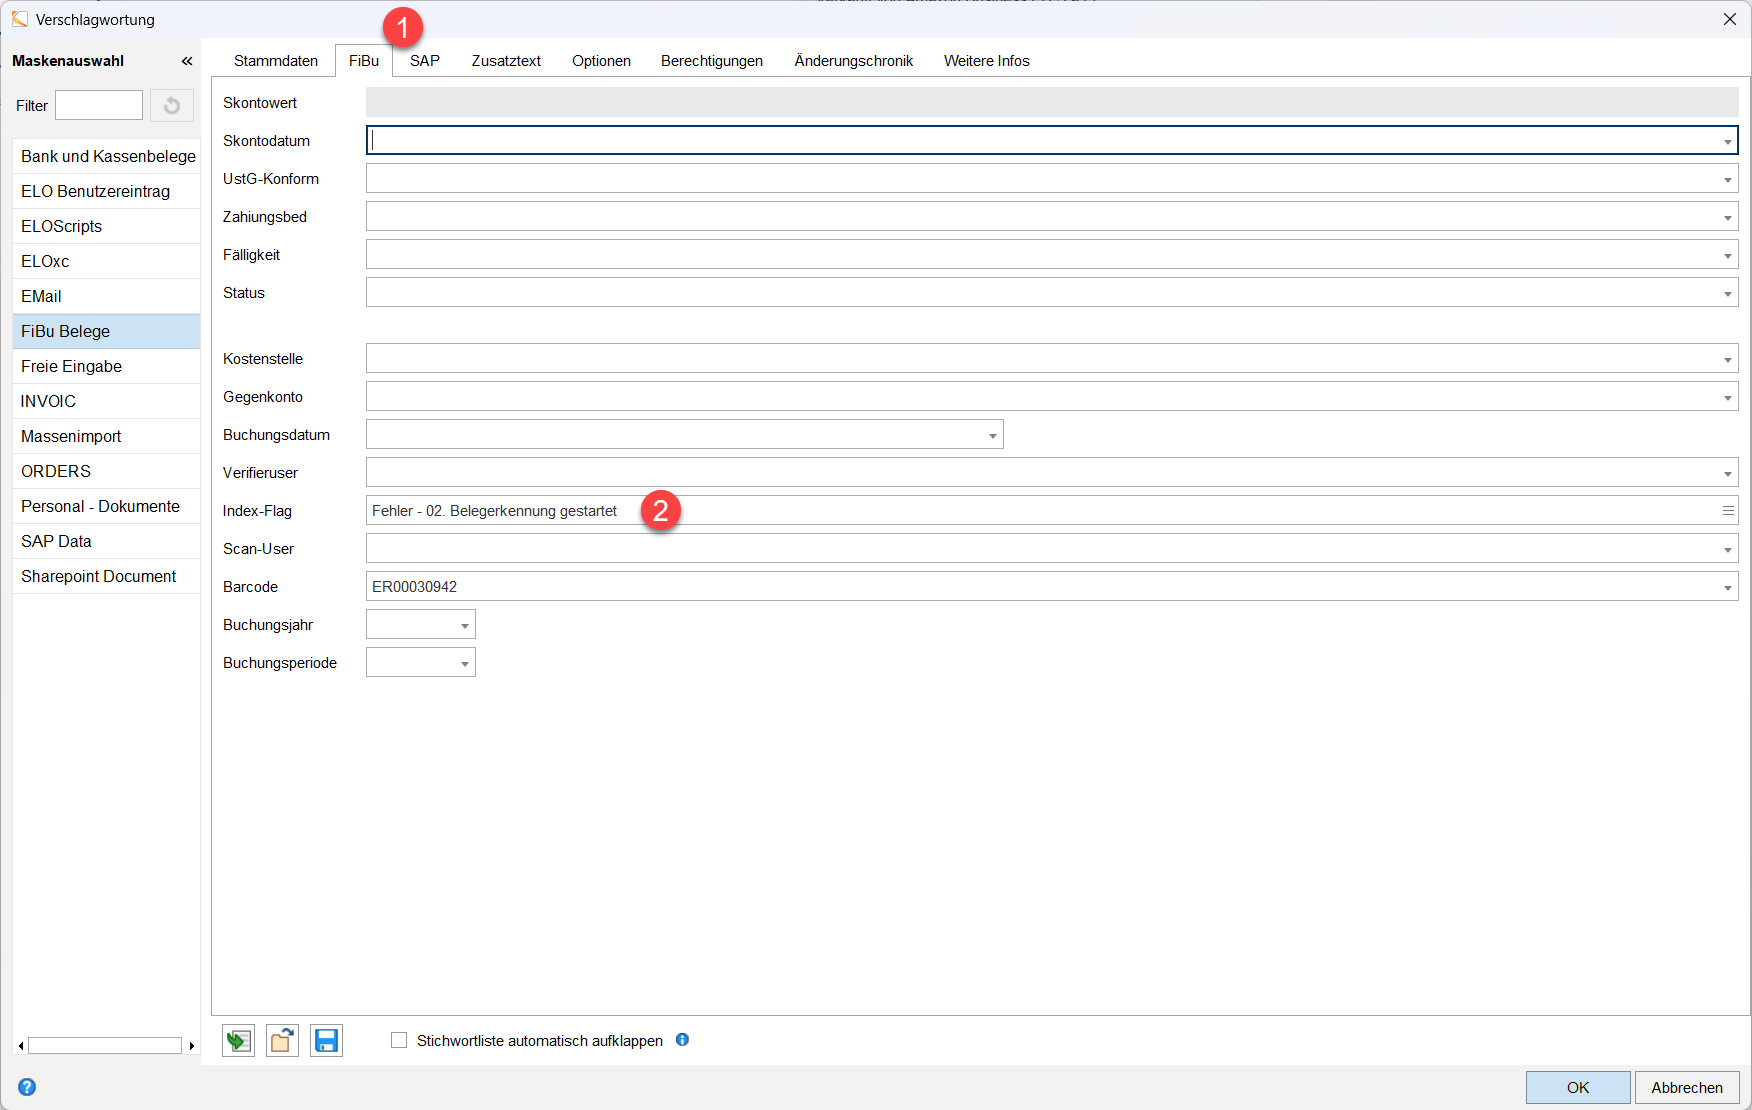The width and height of the screenshot is (1752, 1110).
Task: Switch to the Stammdaten tab
Action: pyautogui.click(x=276, y=61)
